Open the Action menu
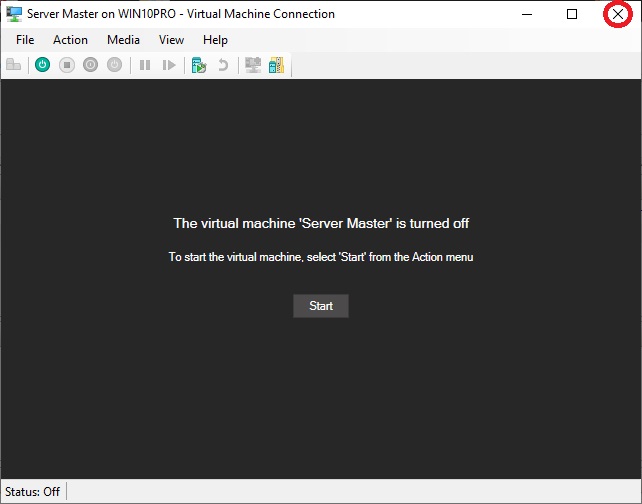 [70, 40]
